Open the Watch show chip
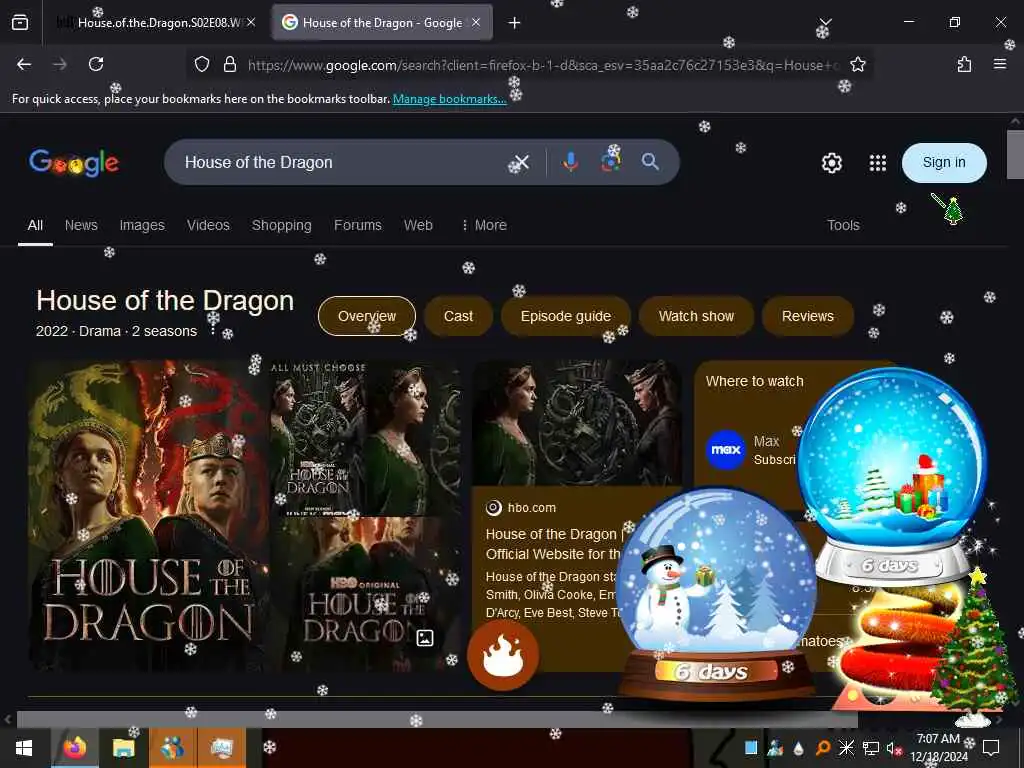1024x768 pixels. pos(696,316)
